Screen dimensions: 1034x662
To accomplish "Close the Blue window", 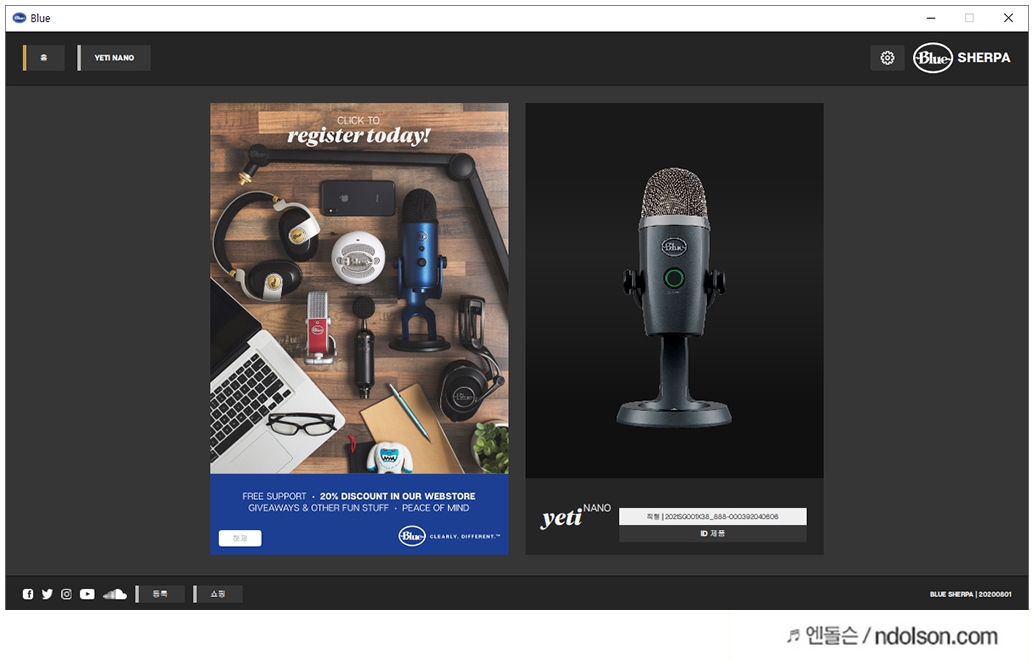I will 1008,18.
